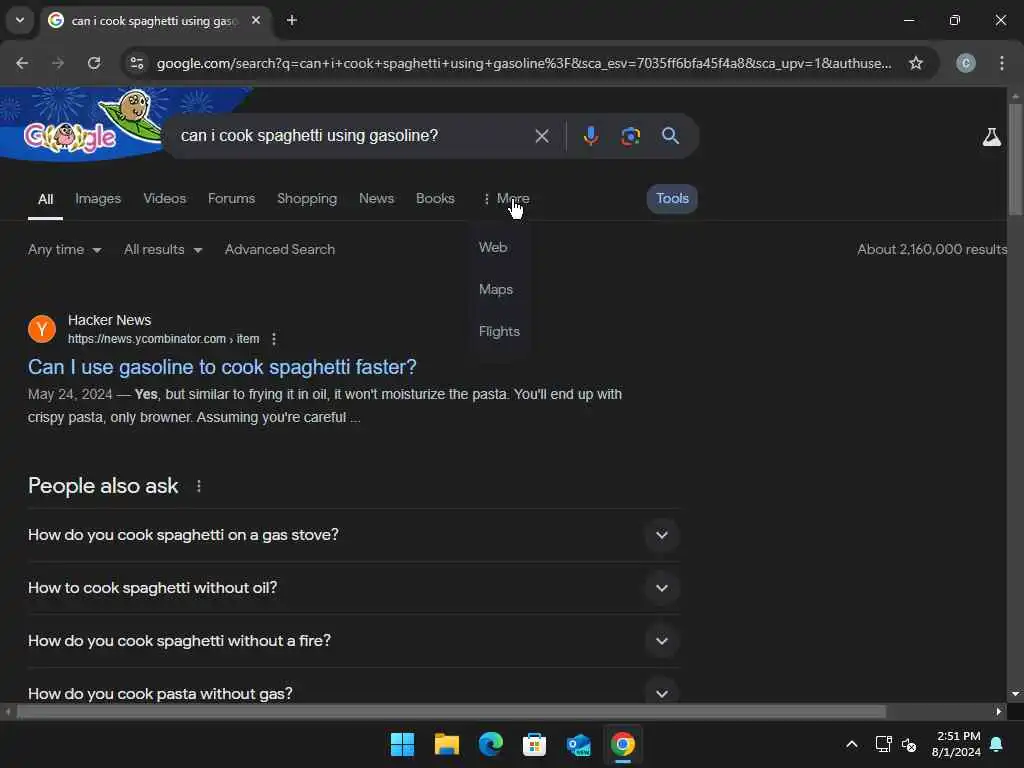This screenshot has height=768, width=1024.
Task: Click the news.ycombinator.com URL breadcrumb
Action: 163,339
